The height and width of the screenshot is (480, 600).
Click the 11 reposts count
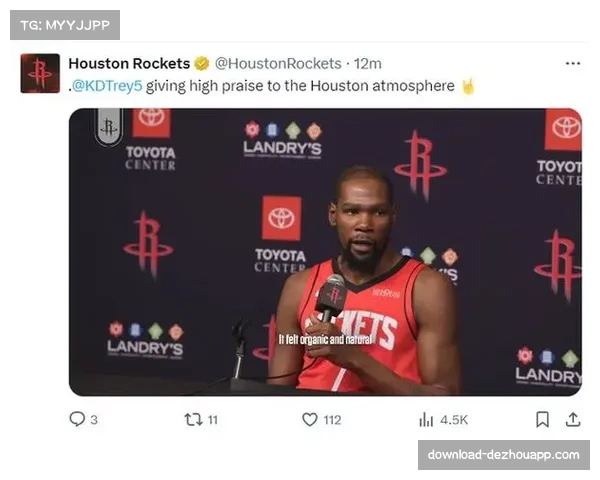click(x=213, y=420)
